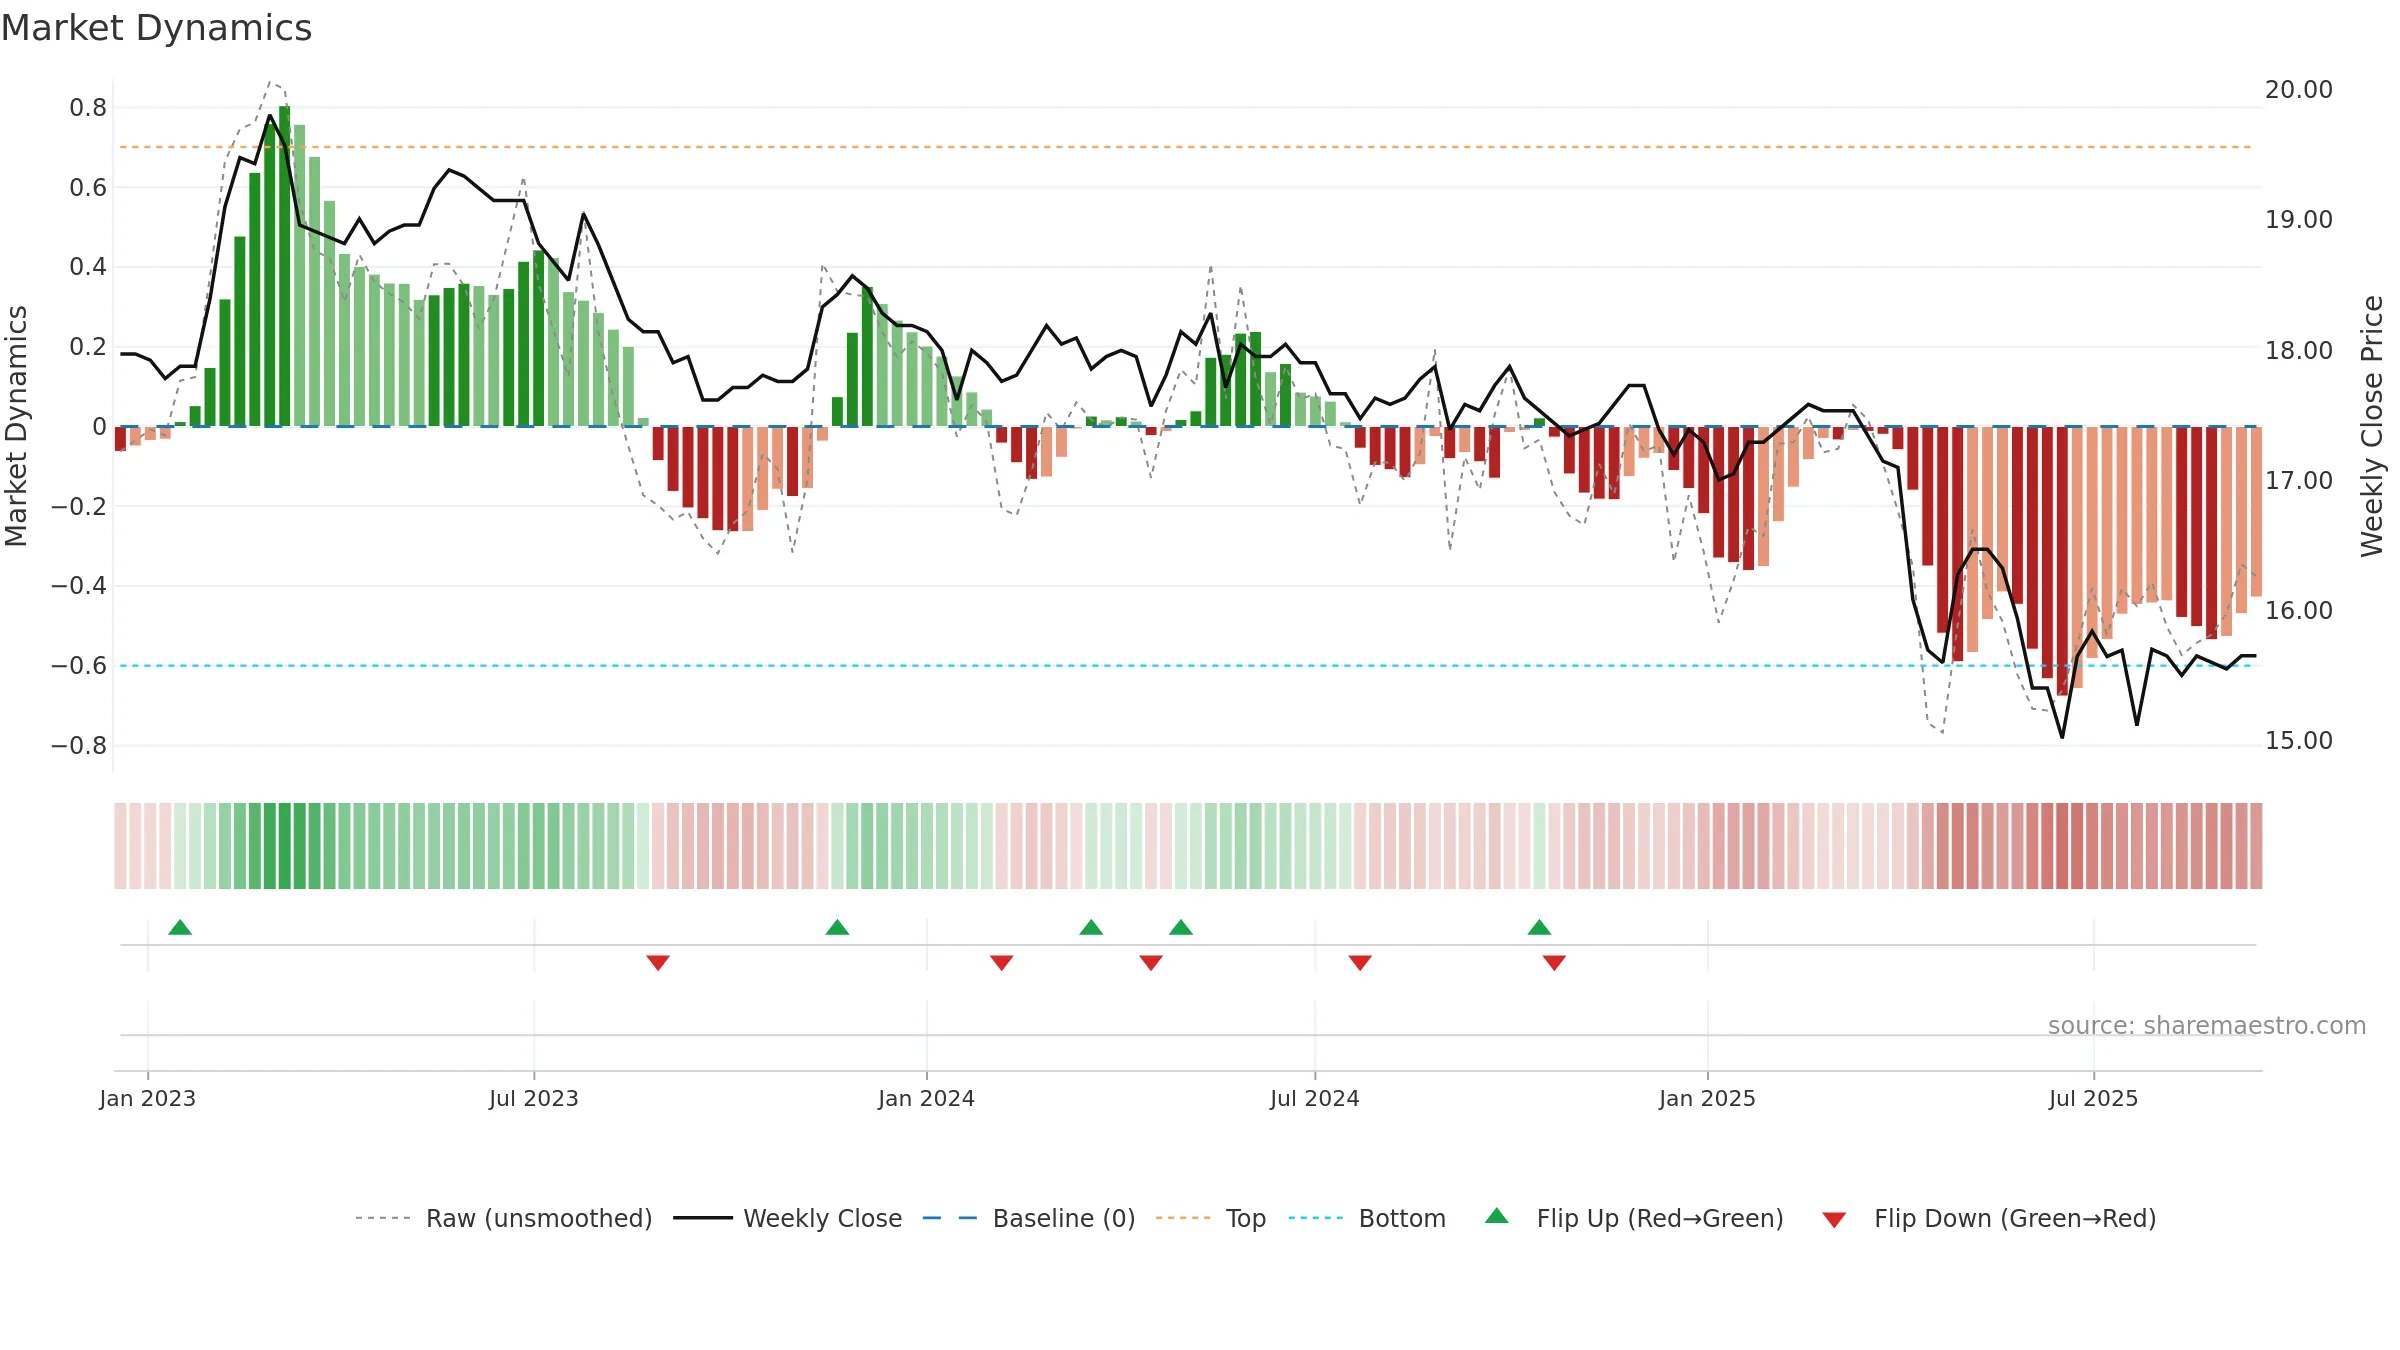The image size is (2400, 1350).
Task: Select the Flip Up marker in late November 2023
Action: pos(838,928)
